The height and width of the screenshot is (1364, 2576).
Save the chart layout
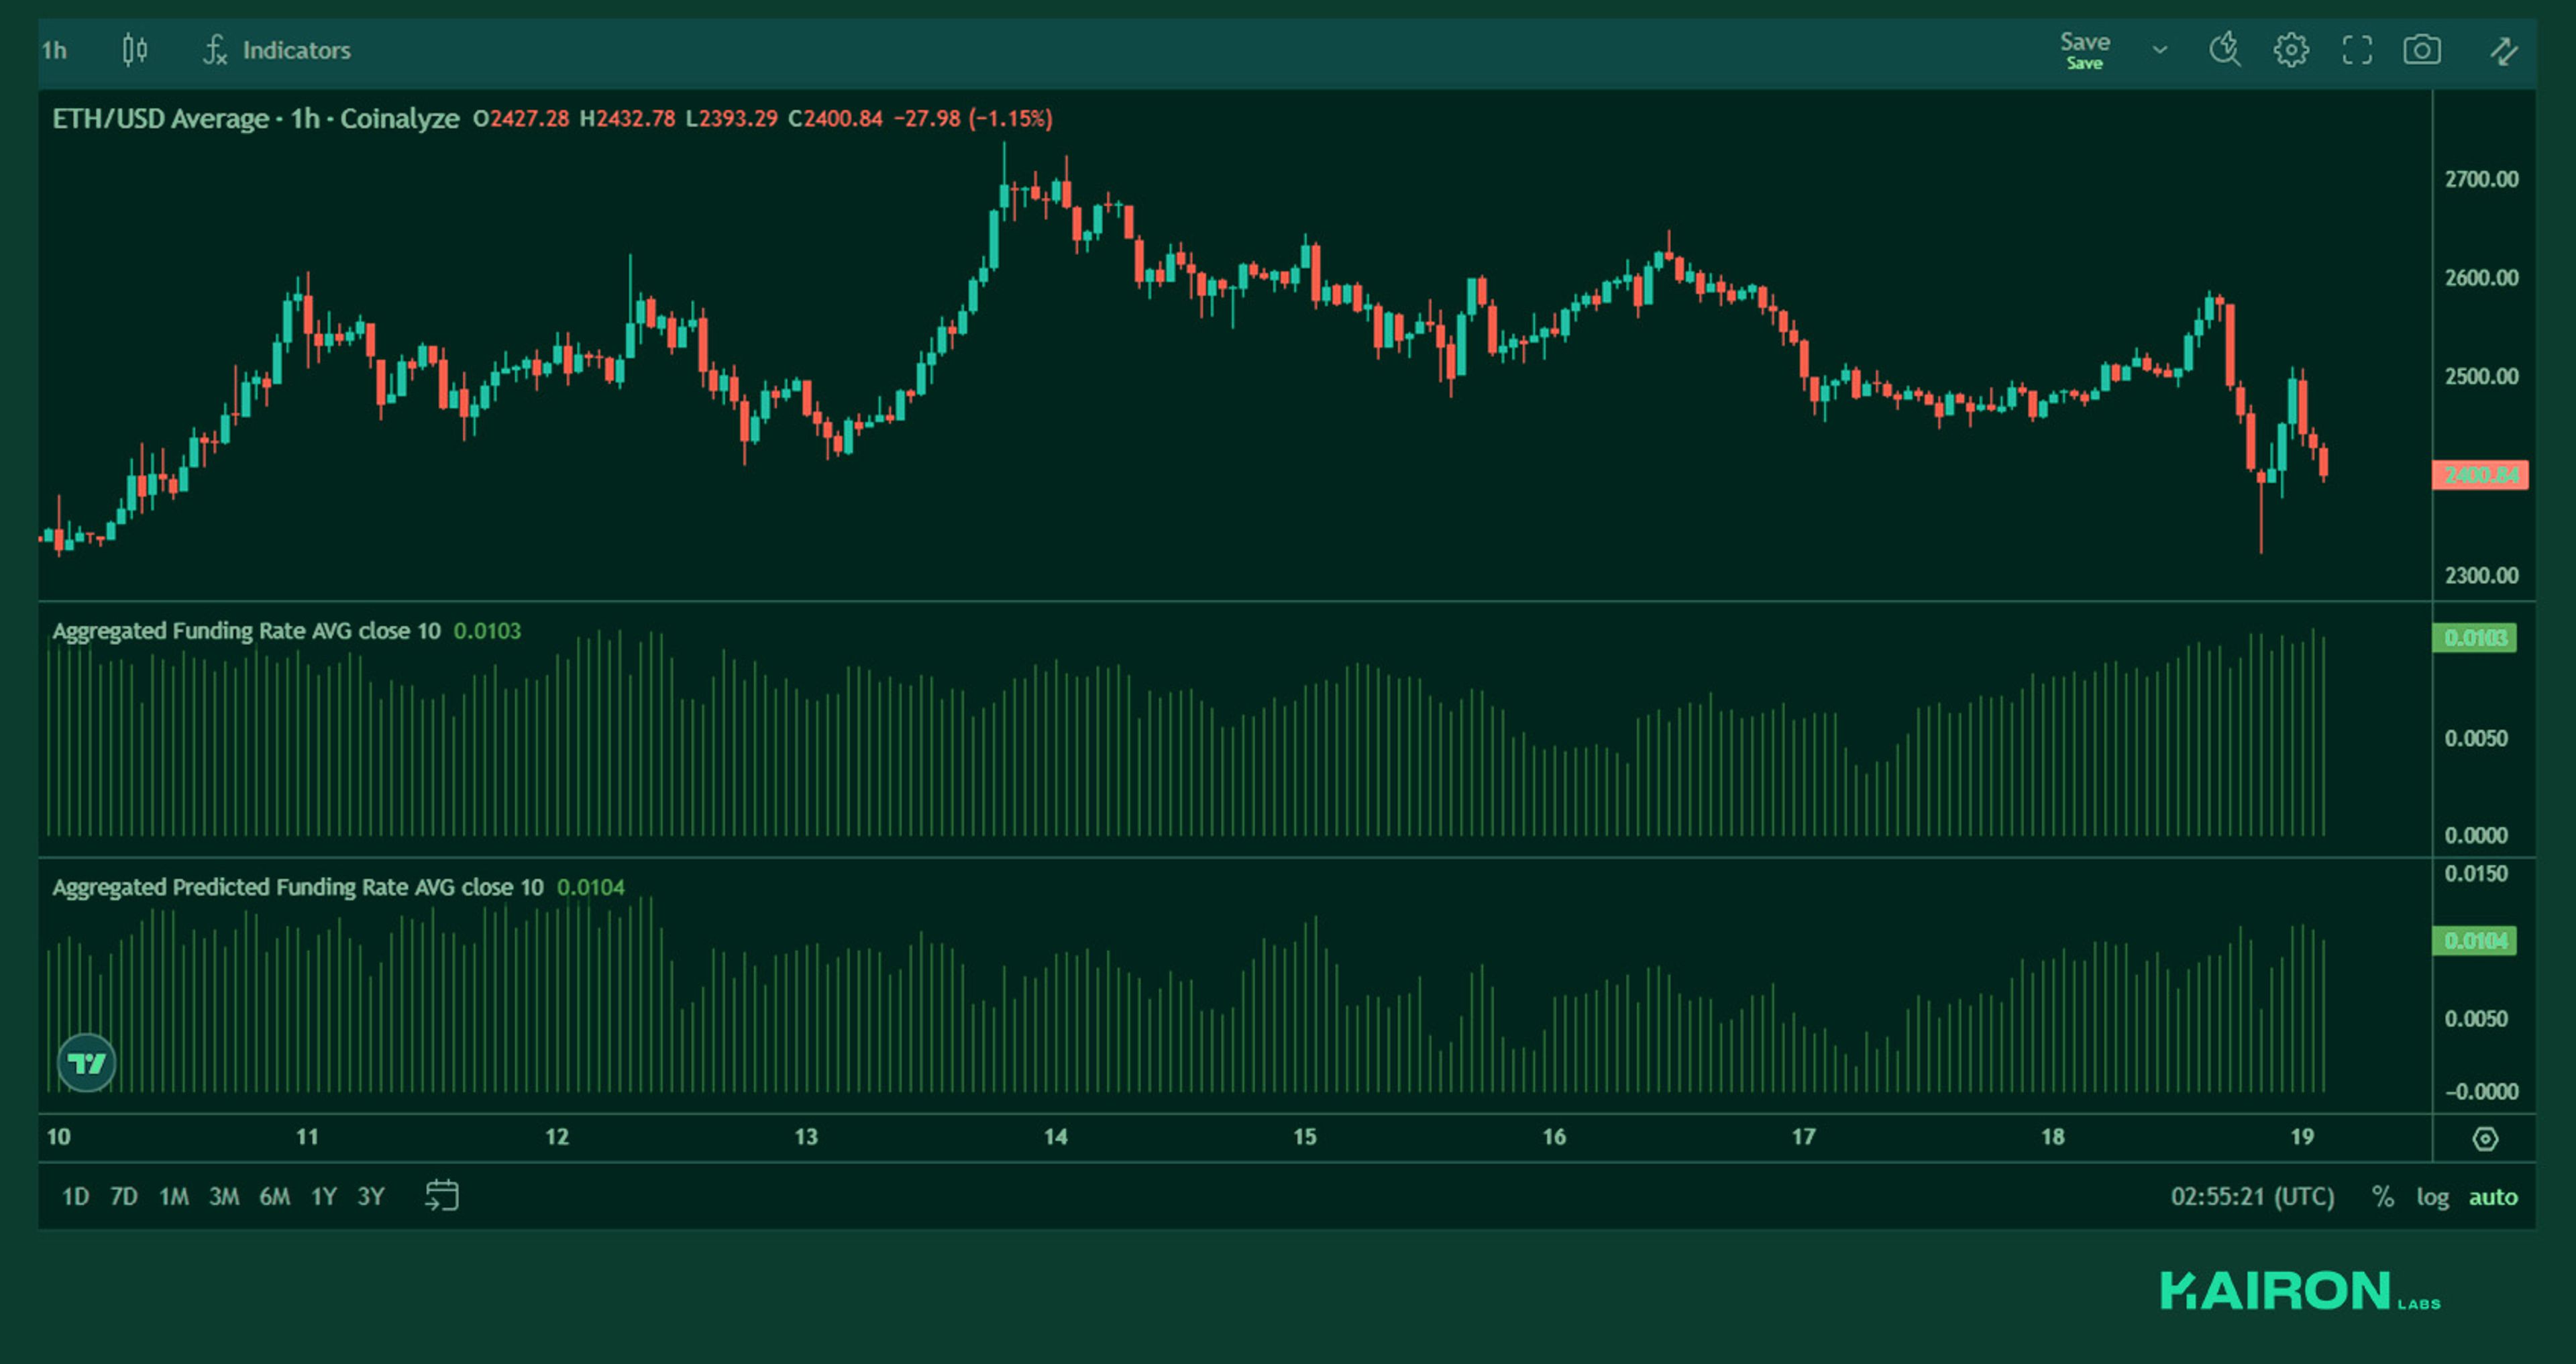coord(2084,50)
